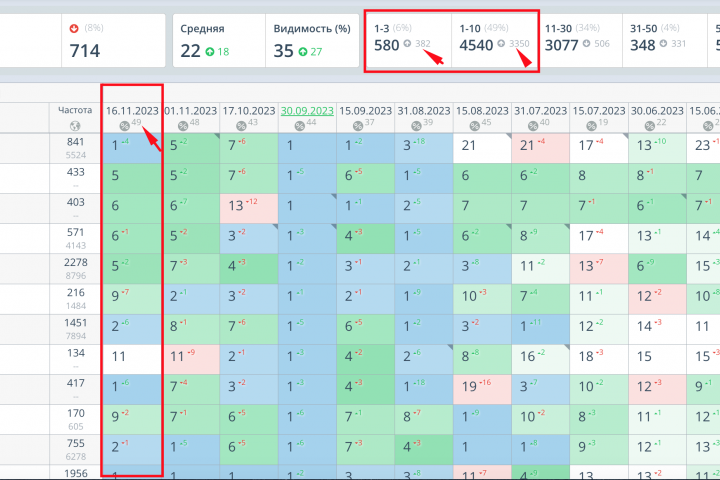720x480 pixels.
Task: Click the cell 1 -11 under 31.07.2023
Action: coord(540,329)
